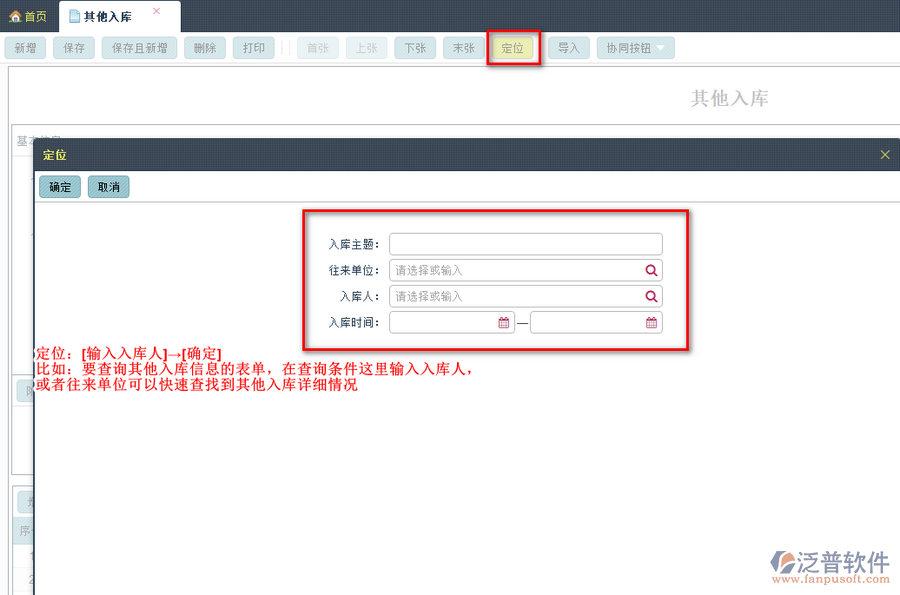Open the 首页 home tab
The image size is (900, 595).
click(28, 17)
